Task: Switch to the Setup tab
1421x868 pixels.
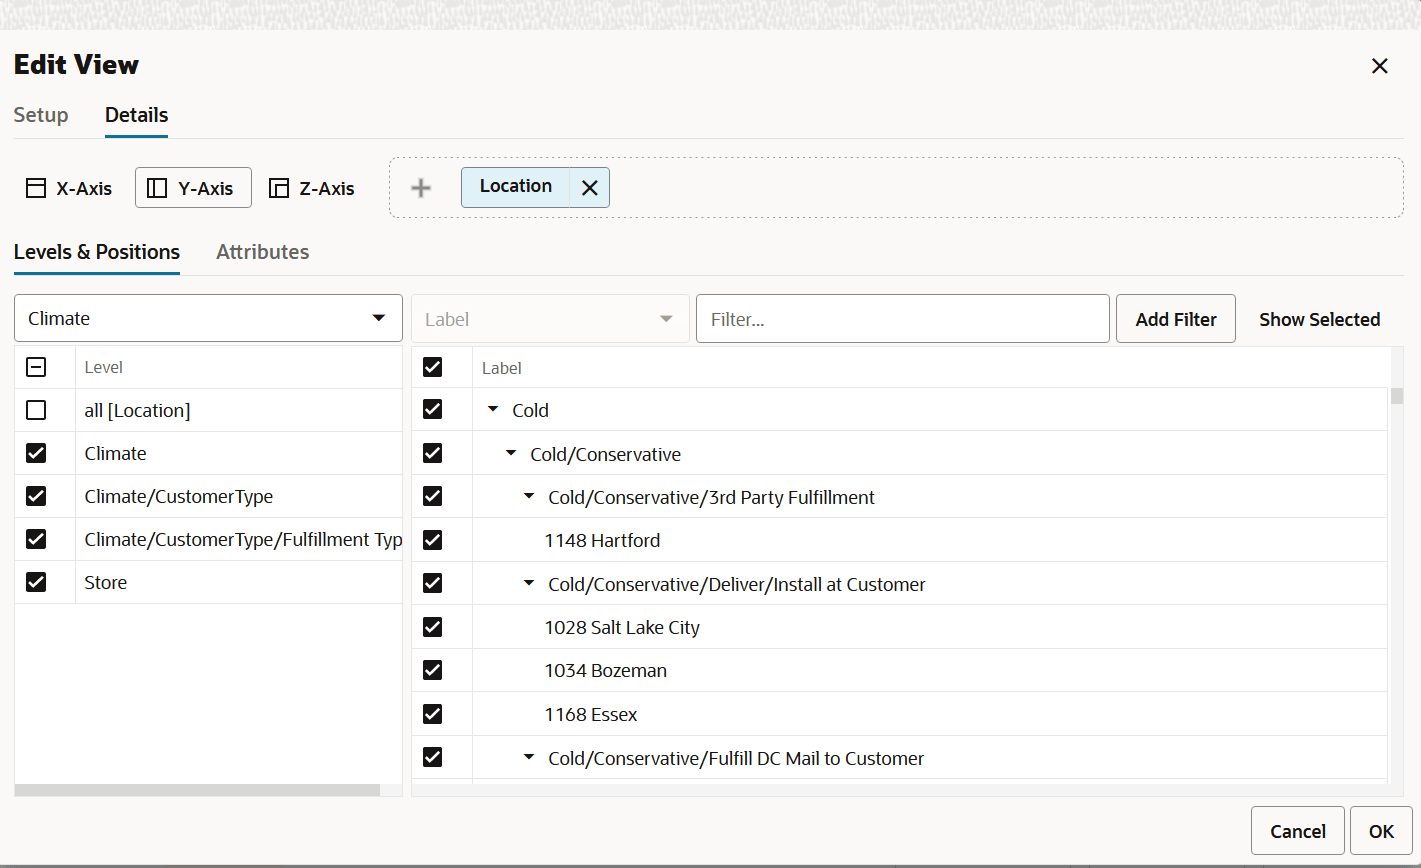Action: point(41,115)
